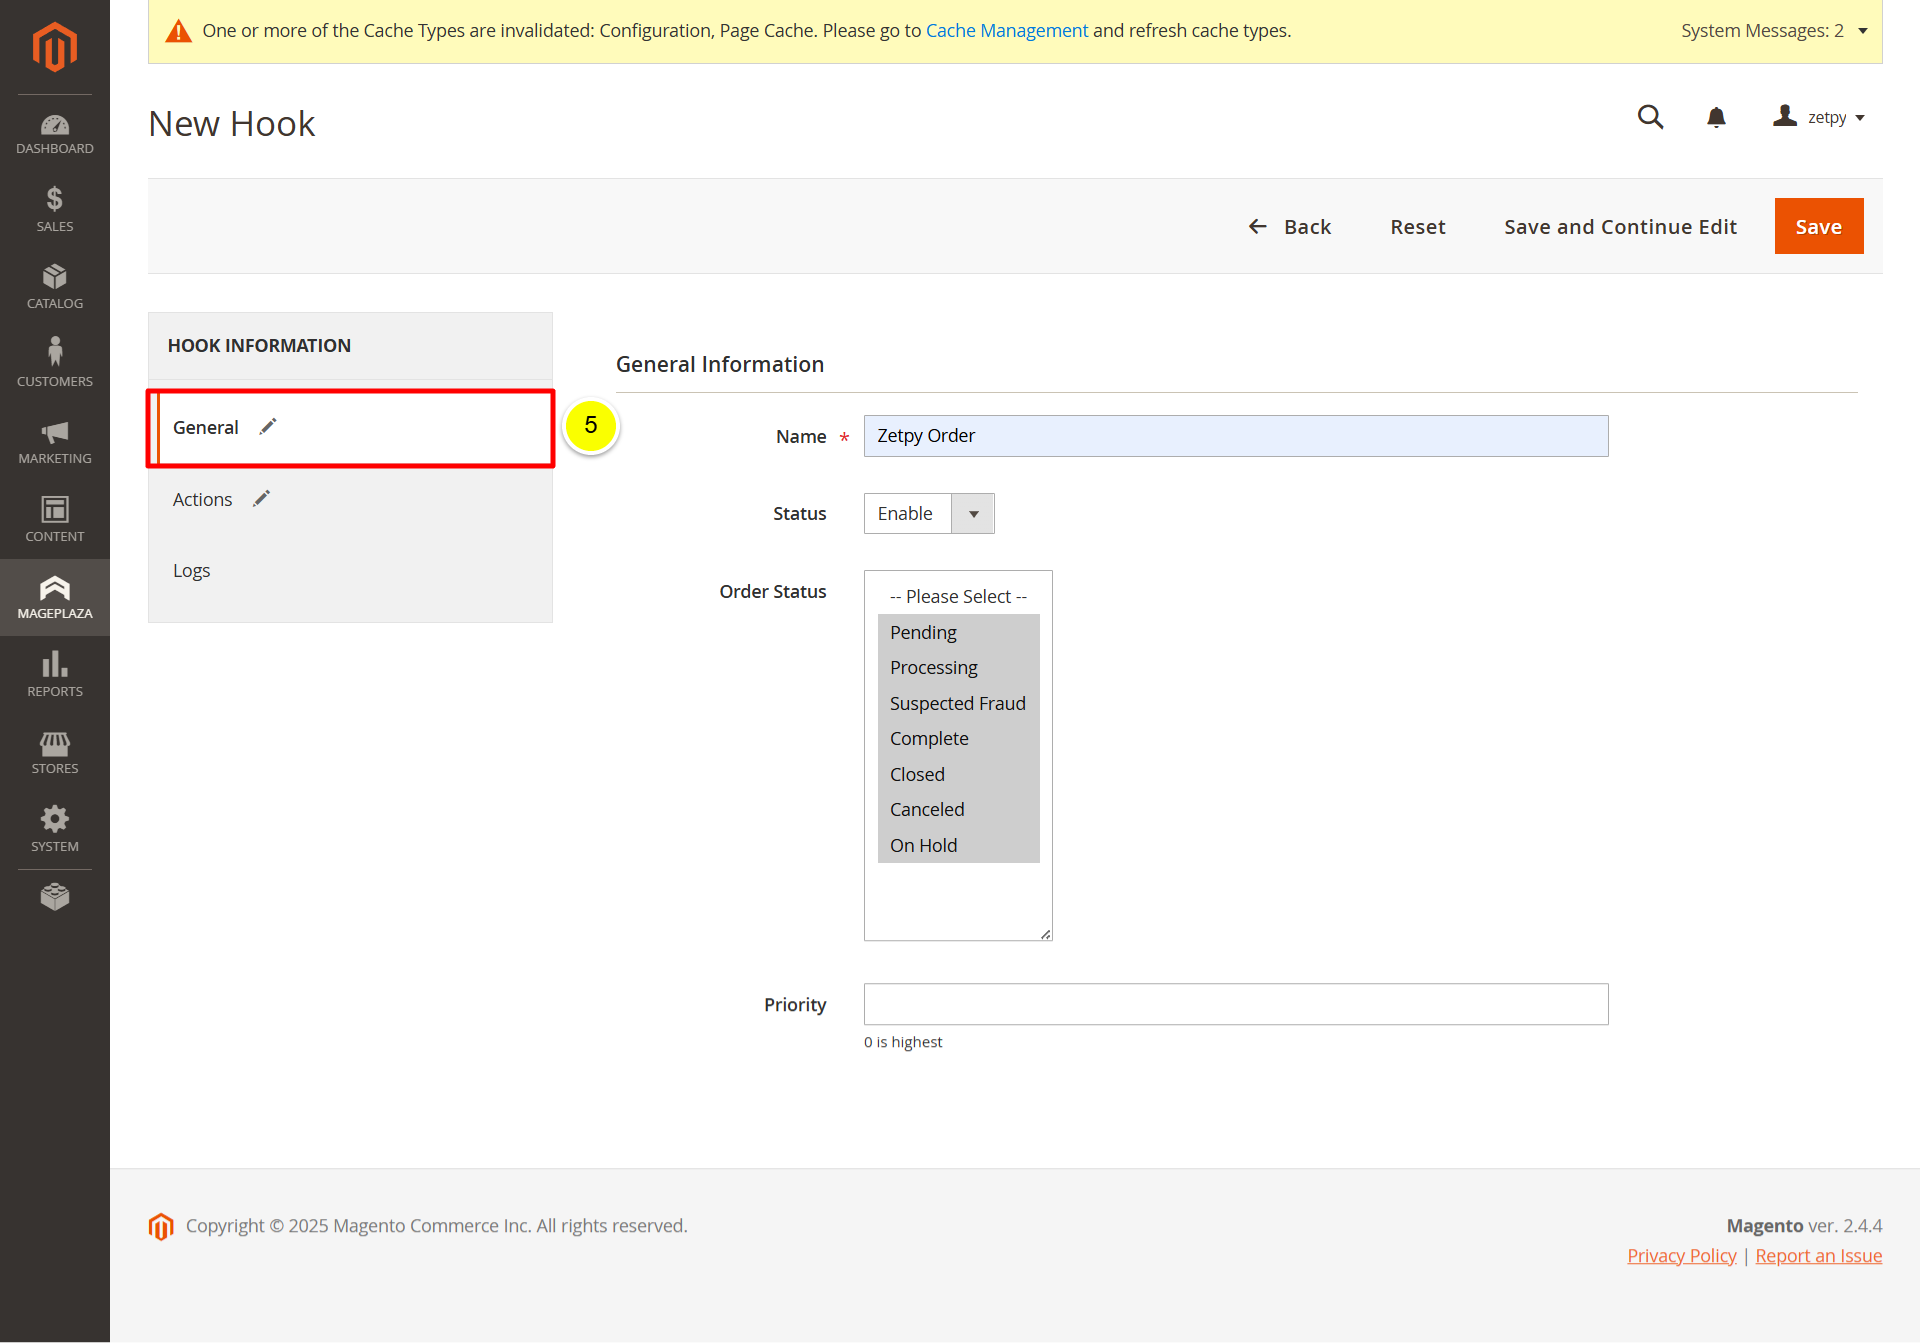Expand the zetpy account dropdown
Image resolution: width=1920 pixels, height=1343 pixels.
coord(1820,118)
